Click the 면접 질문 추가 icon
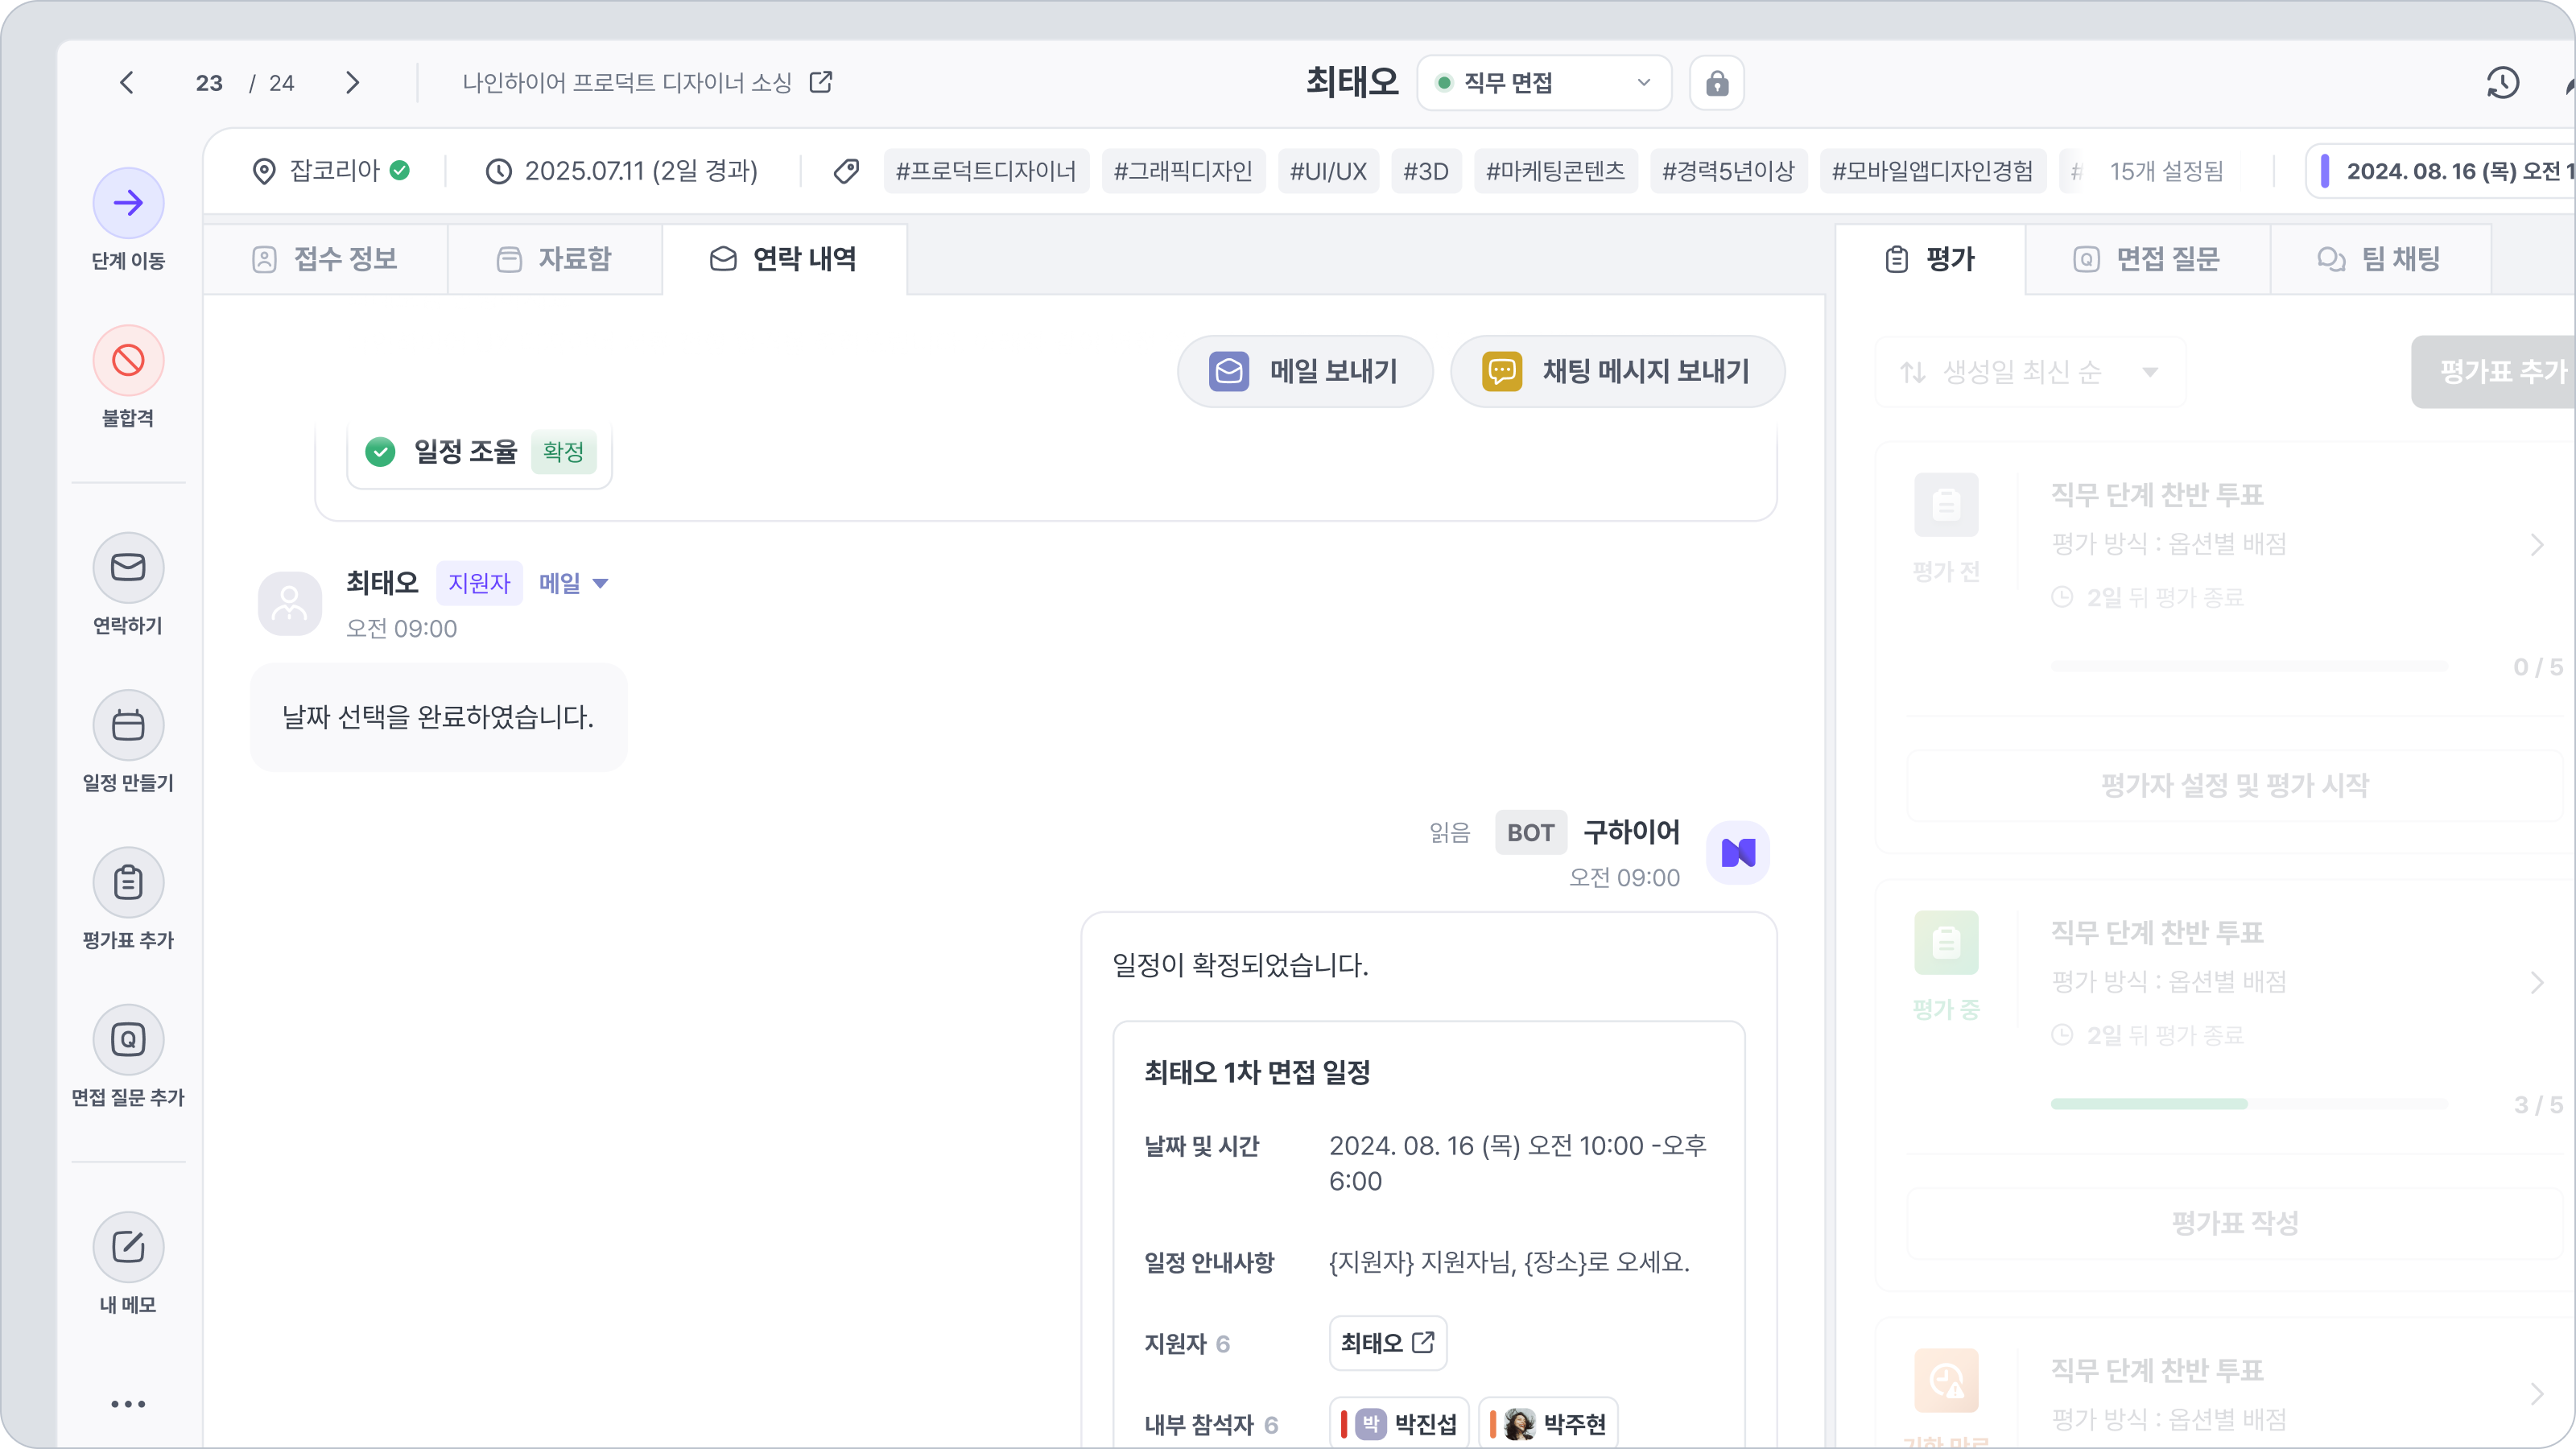The height and width of the screenshot is (1449, 2576). click(x=128, y=1039)
